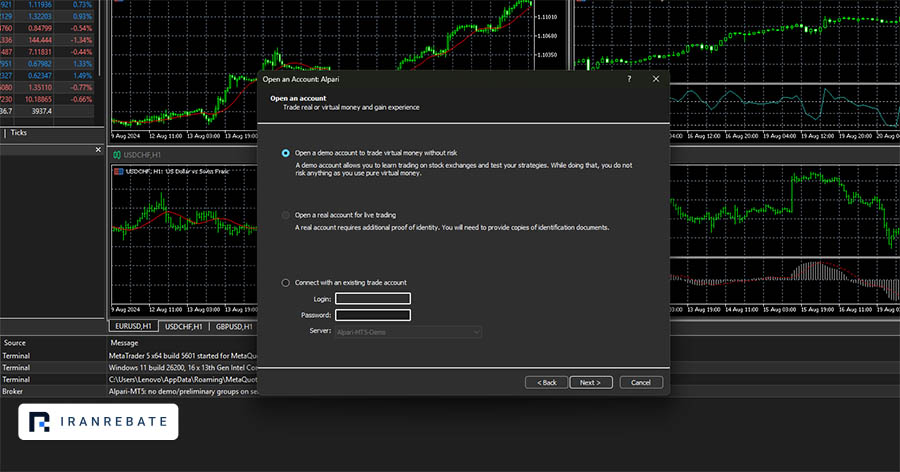Click the Market Watch price 0.62347
Viewport: 900px width, 472px height.
[x=40, y=75]
